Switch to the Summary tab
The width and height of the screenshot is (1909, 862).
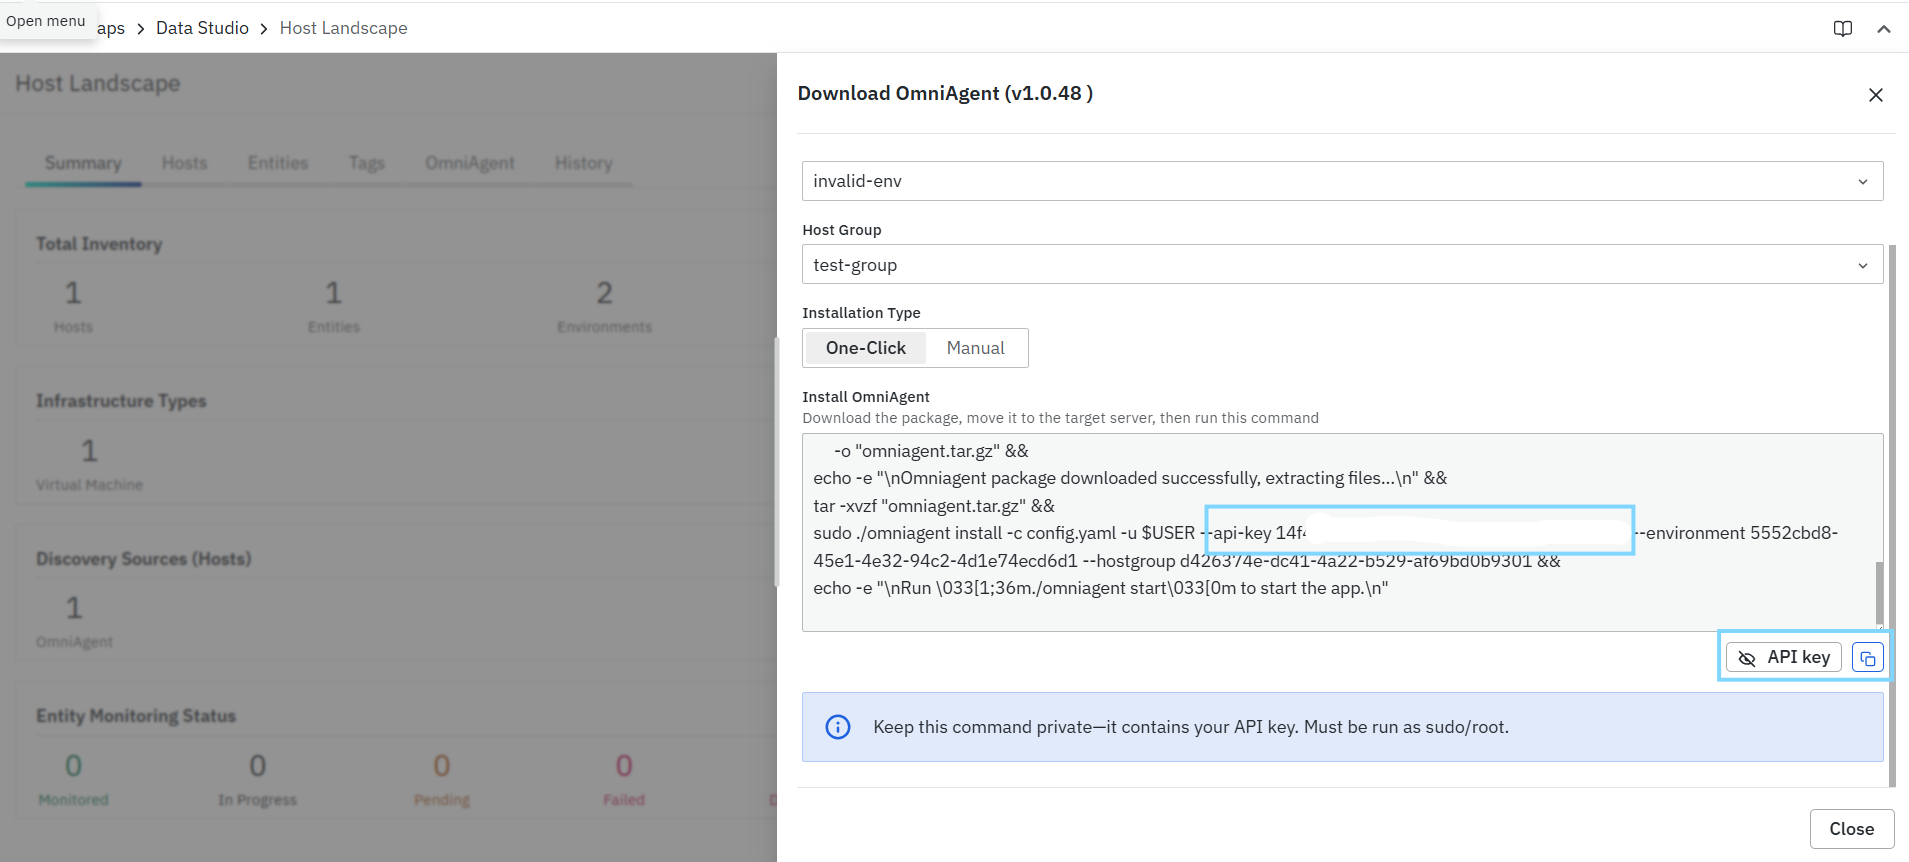click(83, 163)
